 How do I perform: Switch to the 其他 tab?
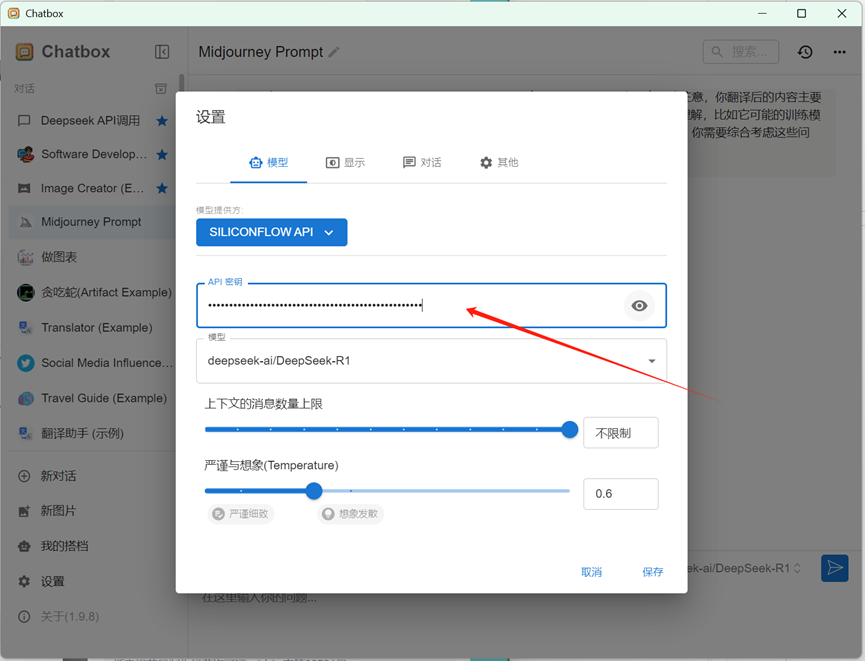point(499,162)
